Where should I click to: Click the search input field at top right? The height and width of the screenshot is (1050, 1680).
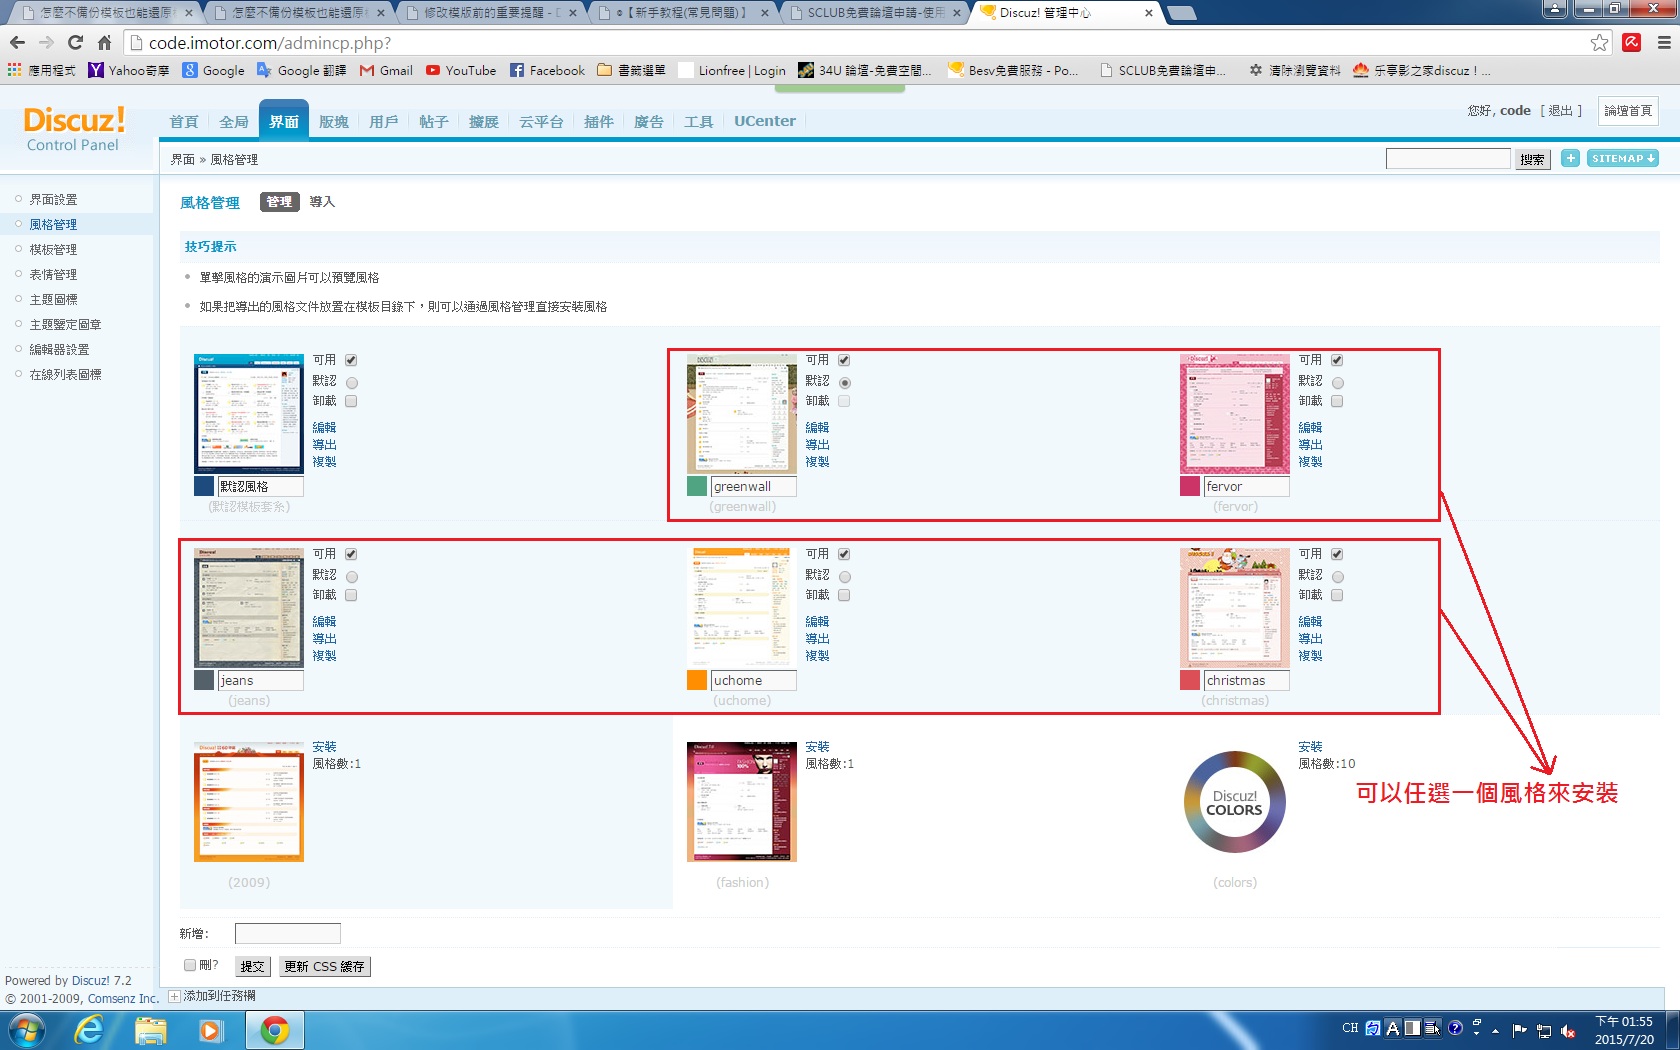1448,159
